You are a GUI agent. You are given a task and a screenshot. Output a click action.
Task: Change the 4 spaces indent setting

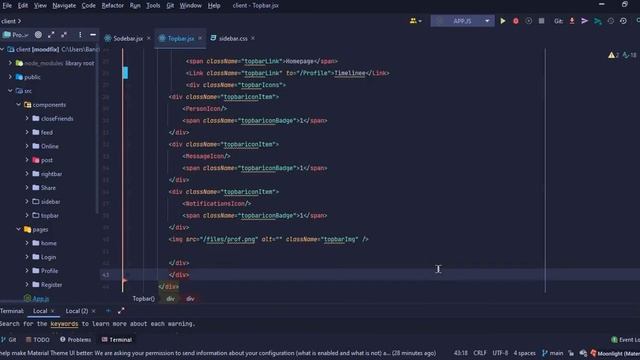coord(524,353)
